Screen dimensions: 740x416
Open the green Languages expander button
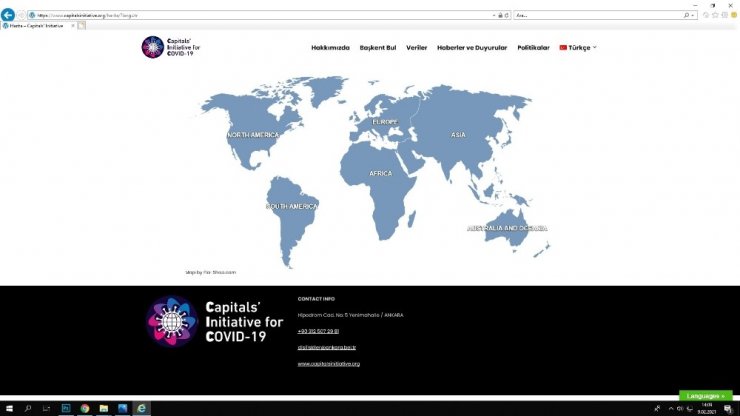(x=706, y=396)
